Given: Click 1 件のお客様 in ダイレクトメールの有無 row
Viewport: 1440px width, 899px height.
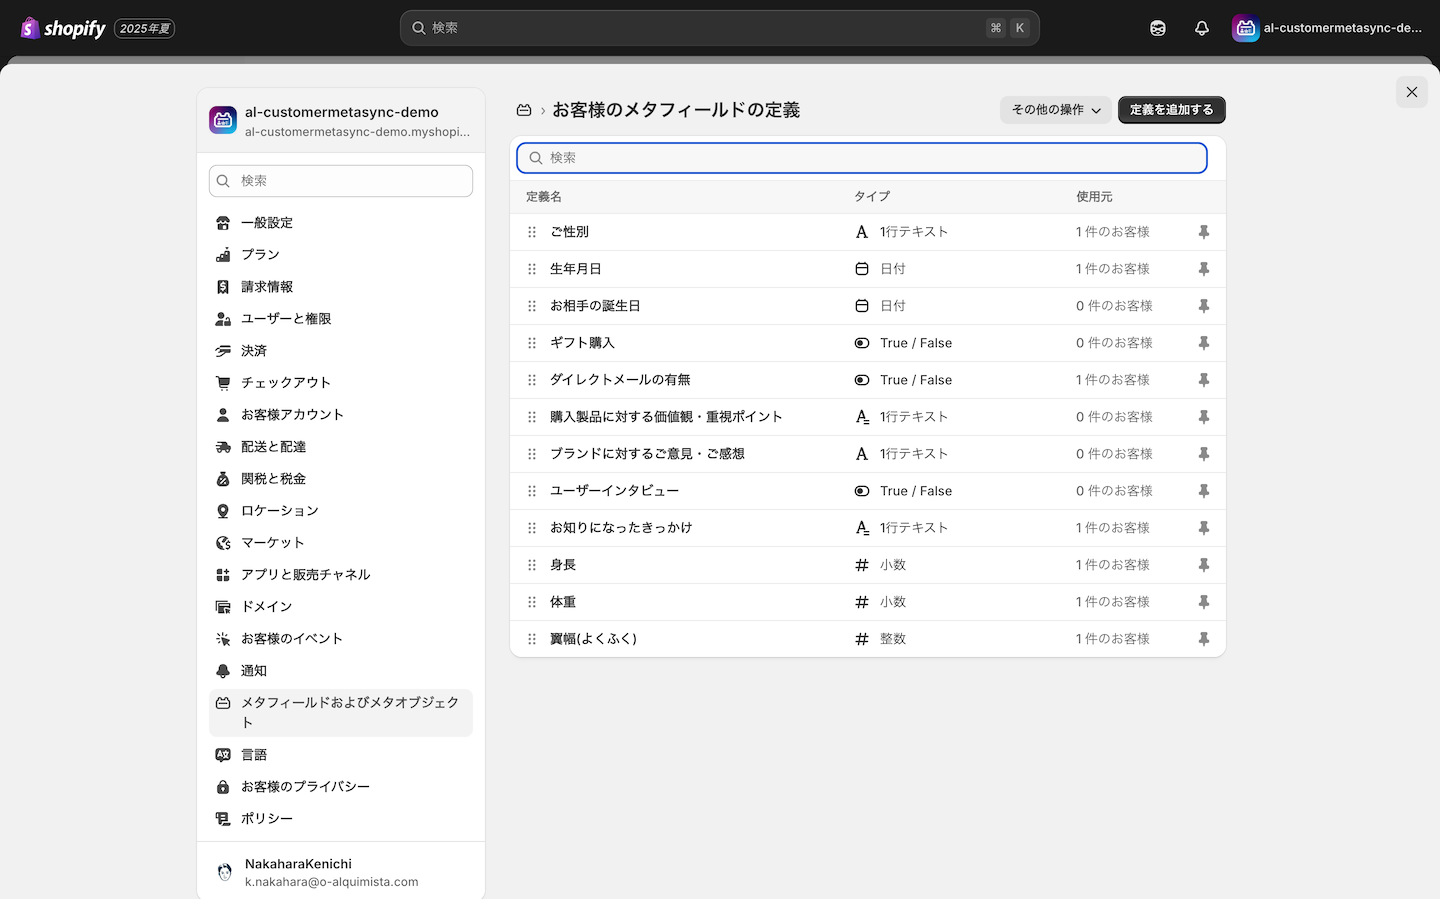Looking at the screenshot, I should pyautogui.click(x=1113, y=380).
